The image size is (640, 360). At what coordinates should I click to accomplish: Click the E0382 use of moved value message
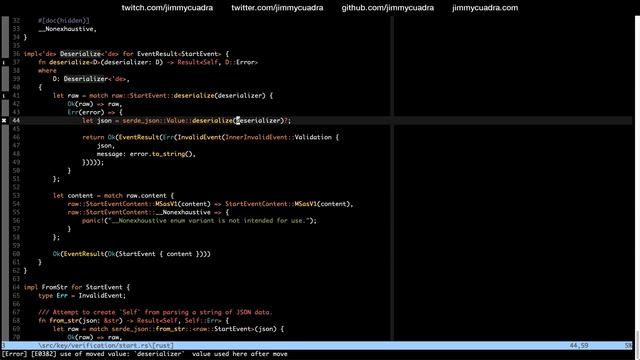[145, 354]
